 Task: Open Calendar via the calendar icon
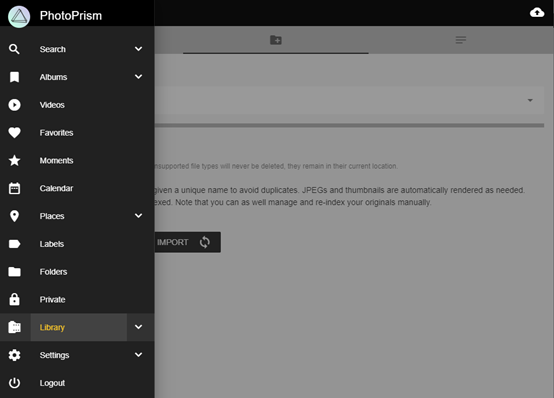14,188
